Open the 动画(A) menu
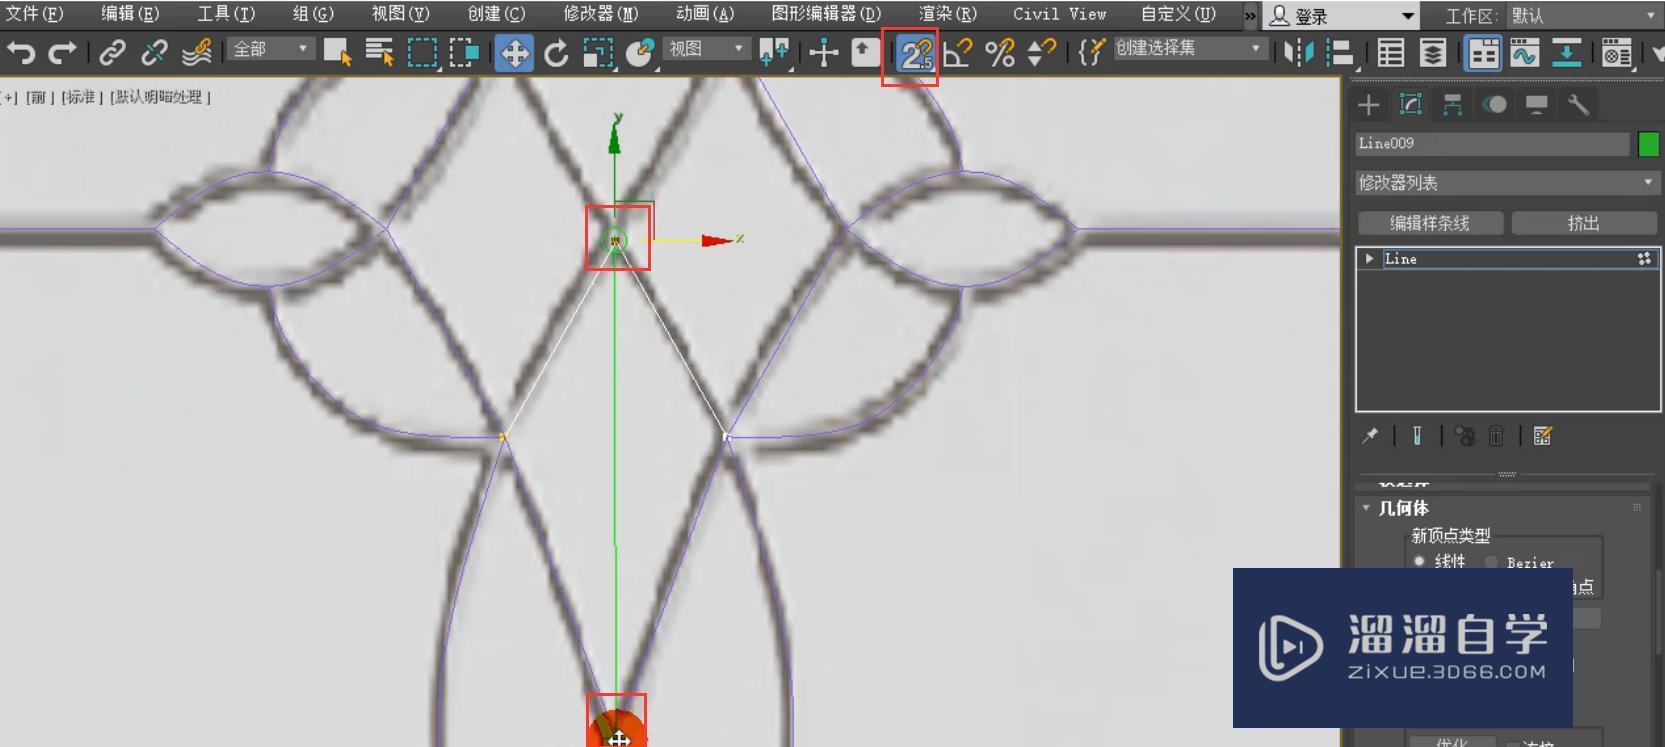 (x=705, y=14)
